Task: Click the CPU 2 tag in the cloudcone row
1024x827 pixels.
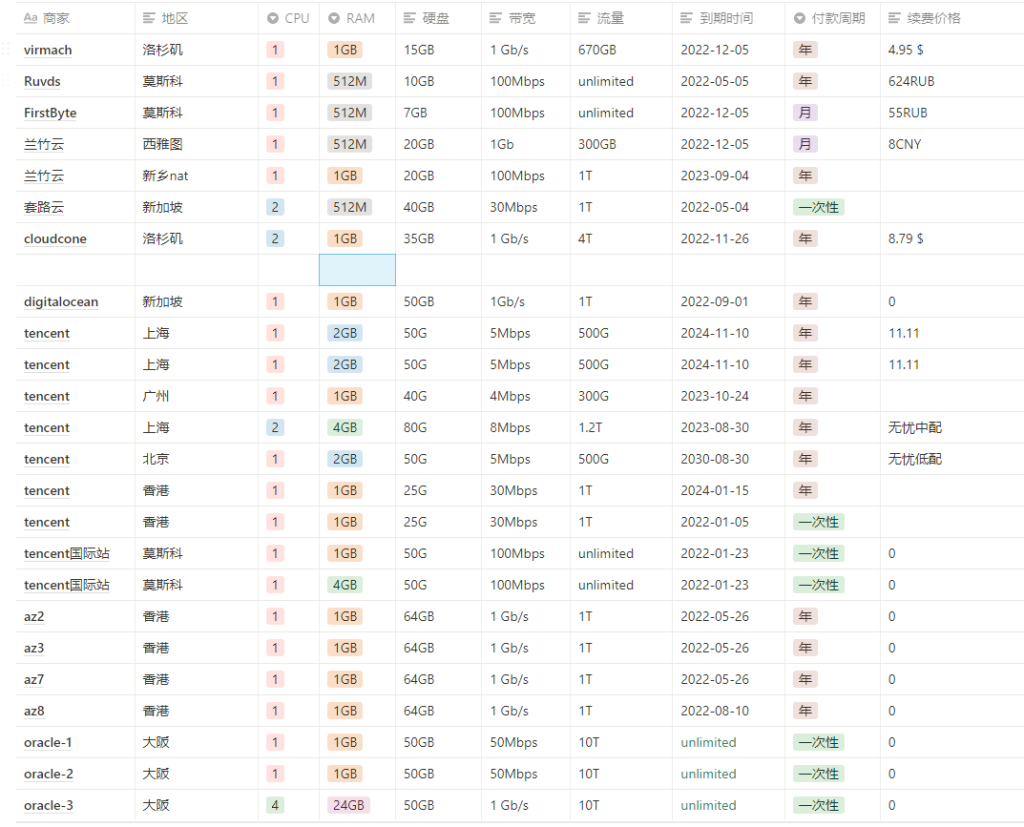Action: [275, 239]
